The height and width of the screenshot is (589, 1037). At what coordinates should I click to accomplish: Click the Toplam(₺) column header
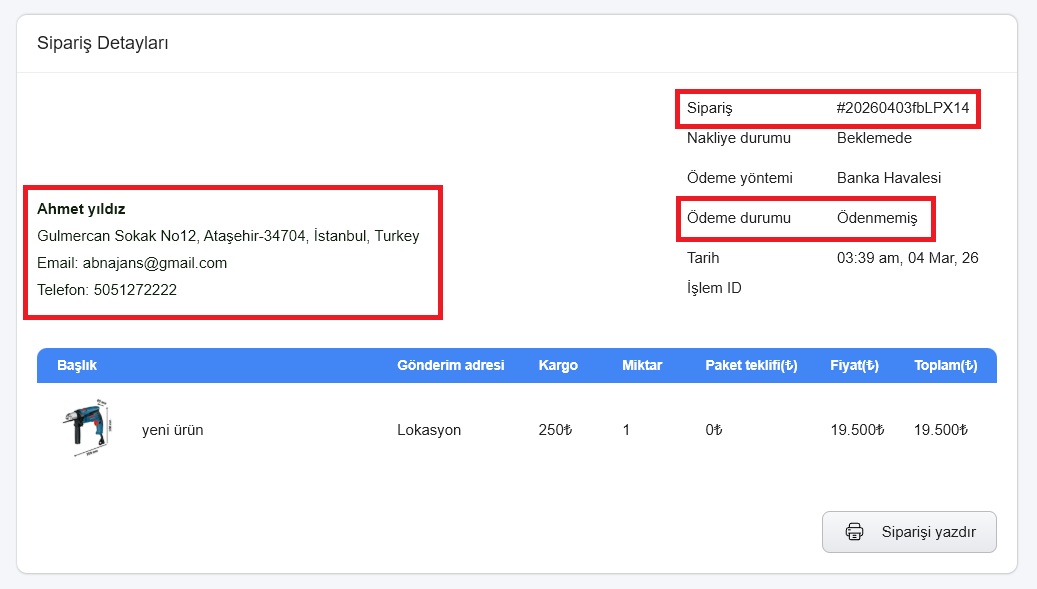point(945,365)
